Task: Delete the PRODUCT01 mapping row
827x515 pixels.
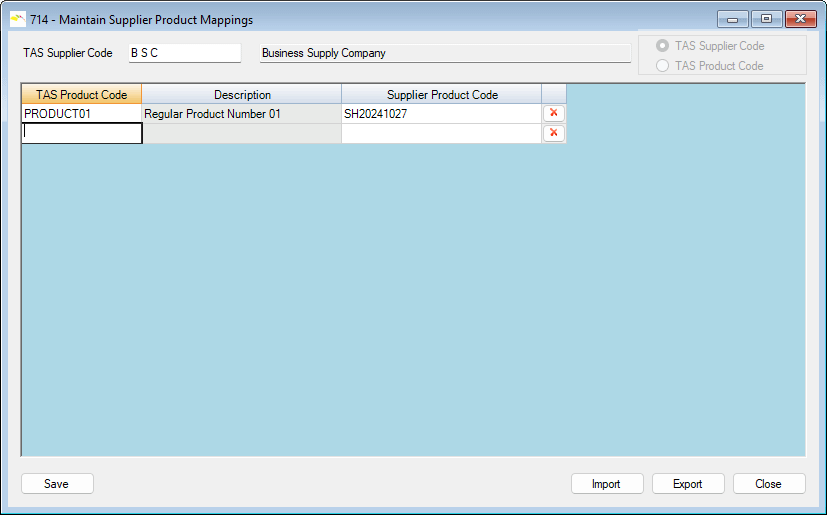Action: click(553, 113)
